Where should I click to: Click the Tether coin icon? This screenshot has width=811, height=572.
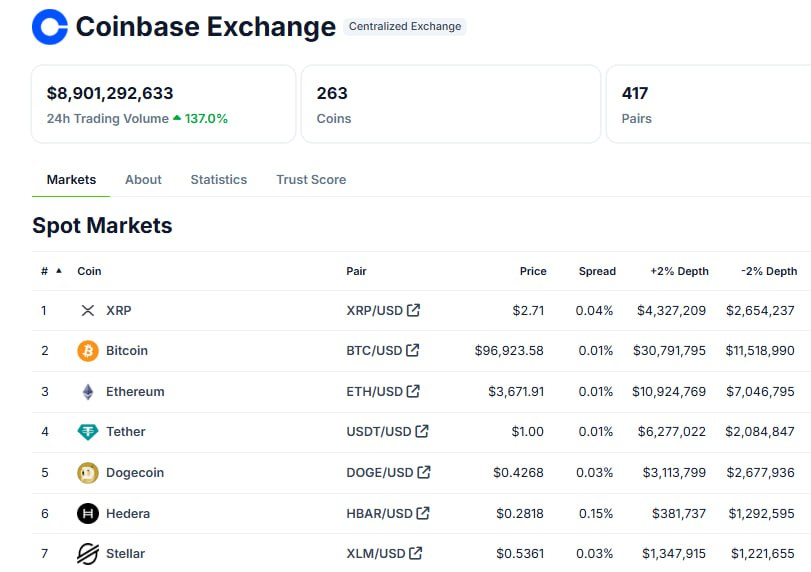[x=88, y=431]
